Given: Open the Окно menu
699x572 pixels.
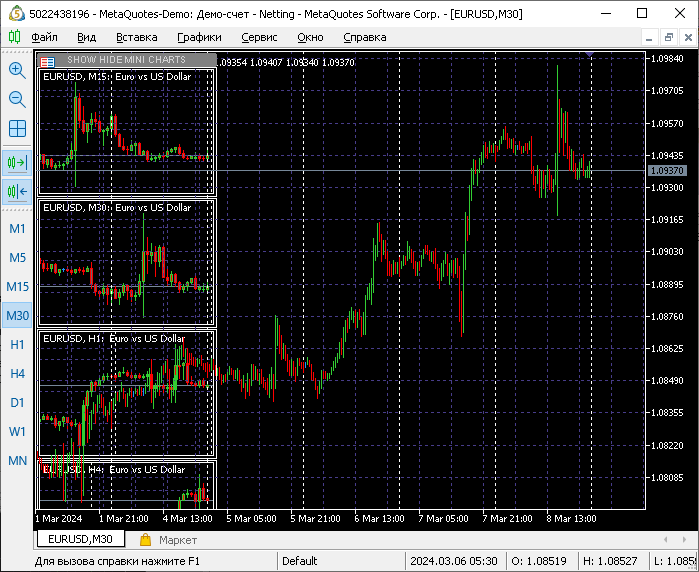Looking at the screenshot, I should tap(310, 37).
